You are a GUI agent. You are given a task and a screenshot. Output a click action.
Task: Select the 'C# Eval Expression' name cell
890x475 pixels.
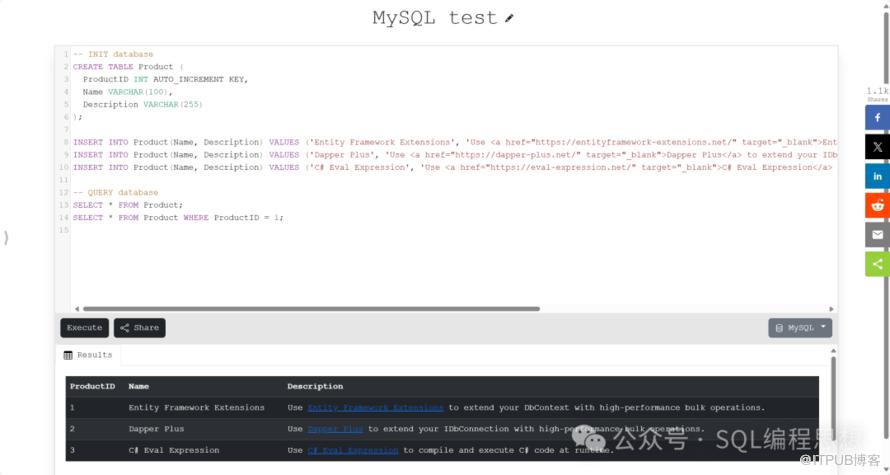(x=174, y=450)
